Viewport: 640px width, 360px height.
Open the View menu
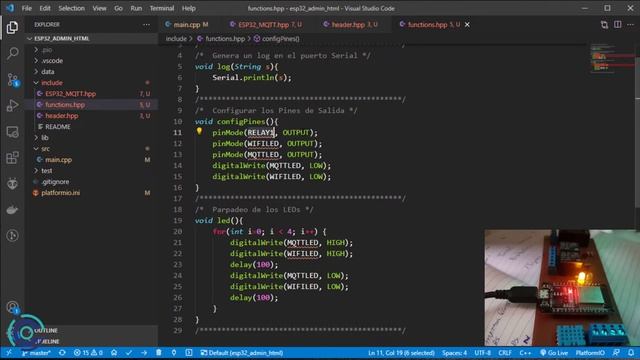pos(99,8)
